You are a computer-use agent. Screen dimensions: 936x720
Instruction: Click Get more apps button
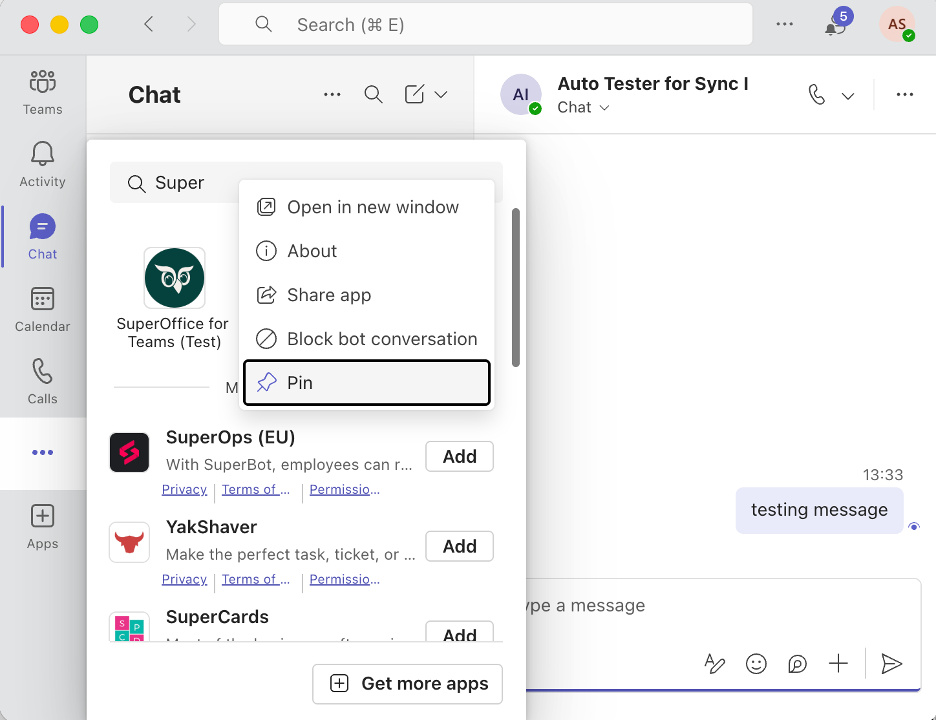click(407, 684)
